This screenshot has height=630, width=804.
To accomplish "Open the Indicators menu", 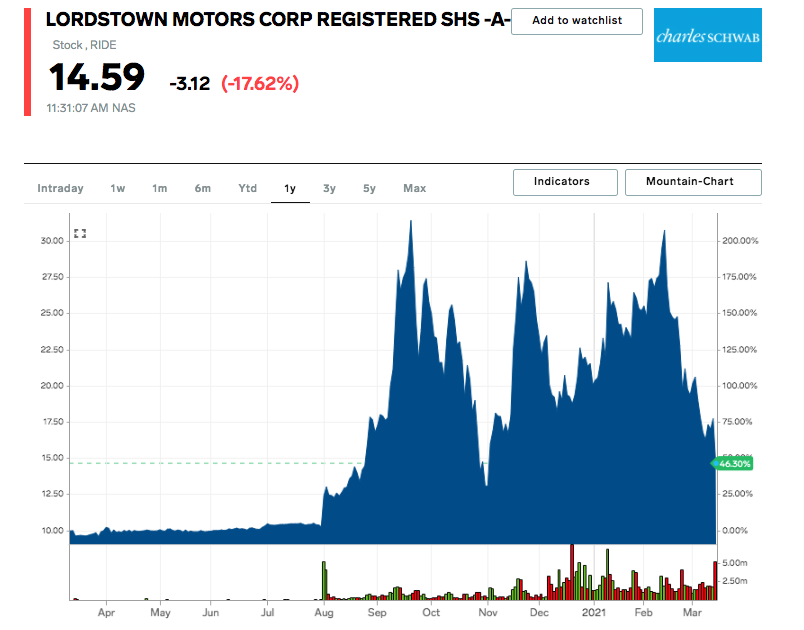I will click(565, 182).
